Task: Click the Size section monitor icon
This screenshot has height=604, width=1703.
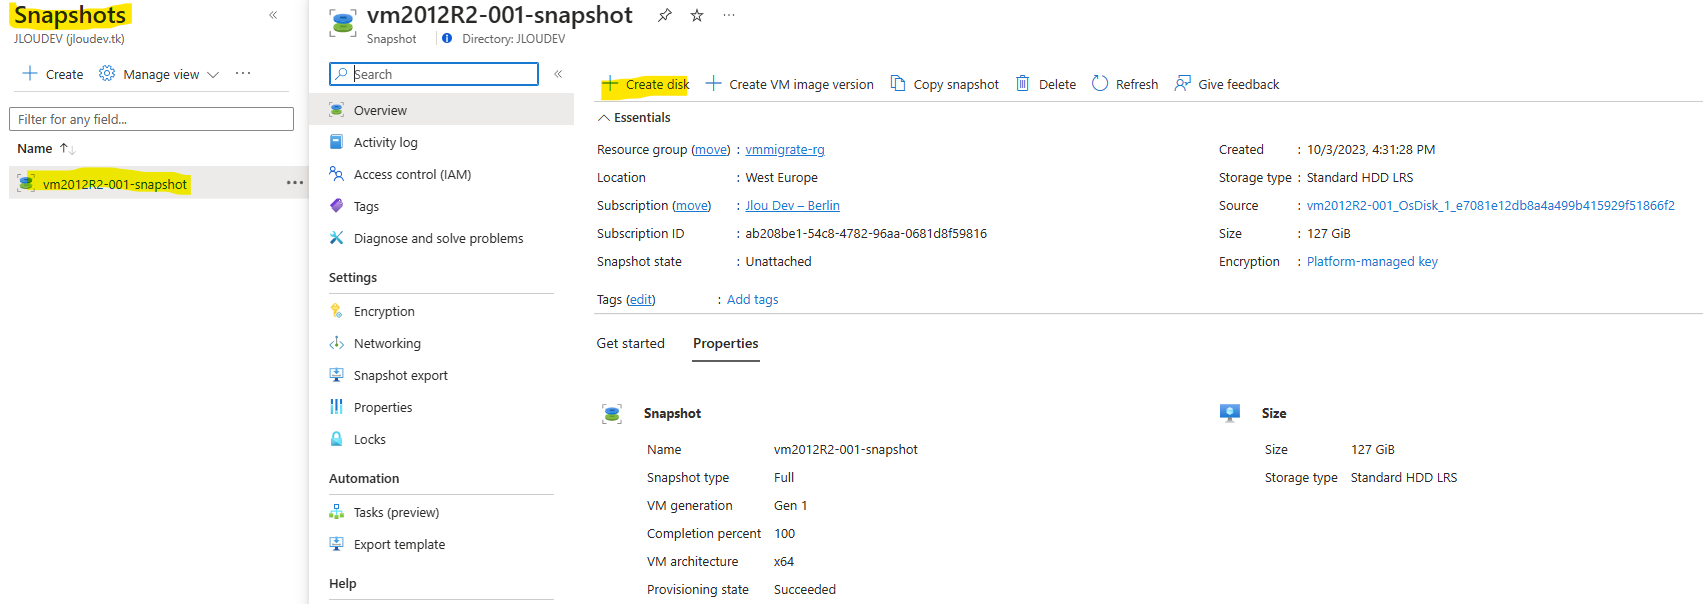Action: [1230, 413]
